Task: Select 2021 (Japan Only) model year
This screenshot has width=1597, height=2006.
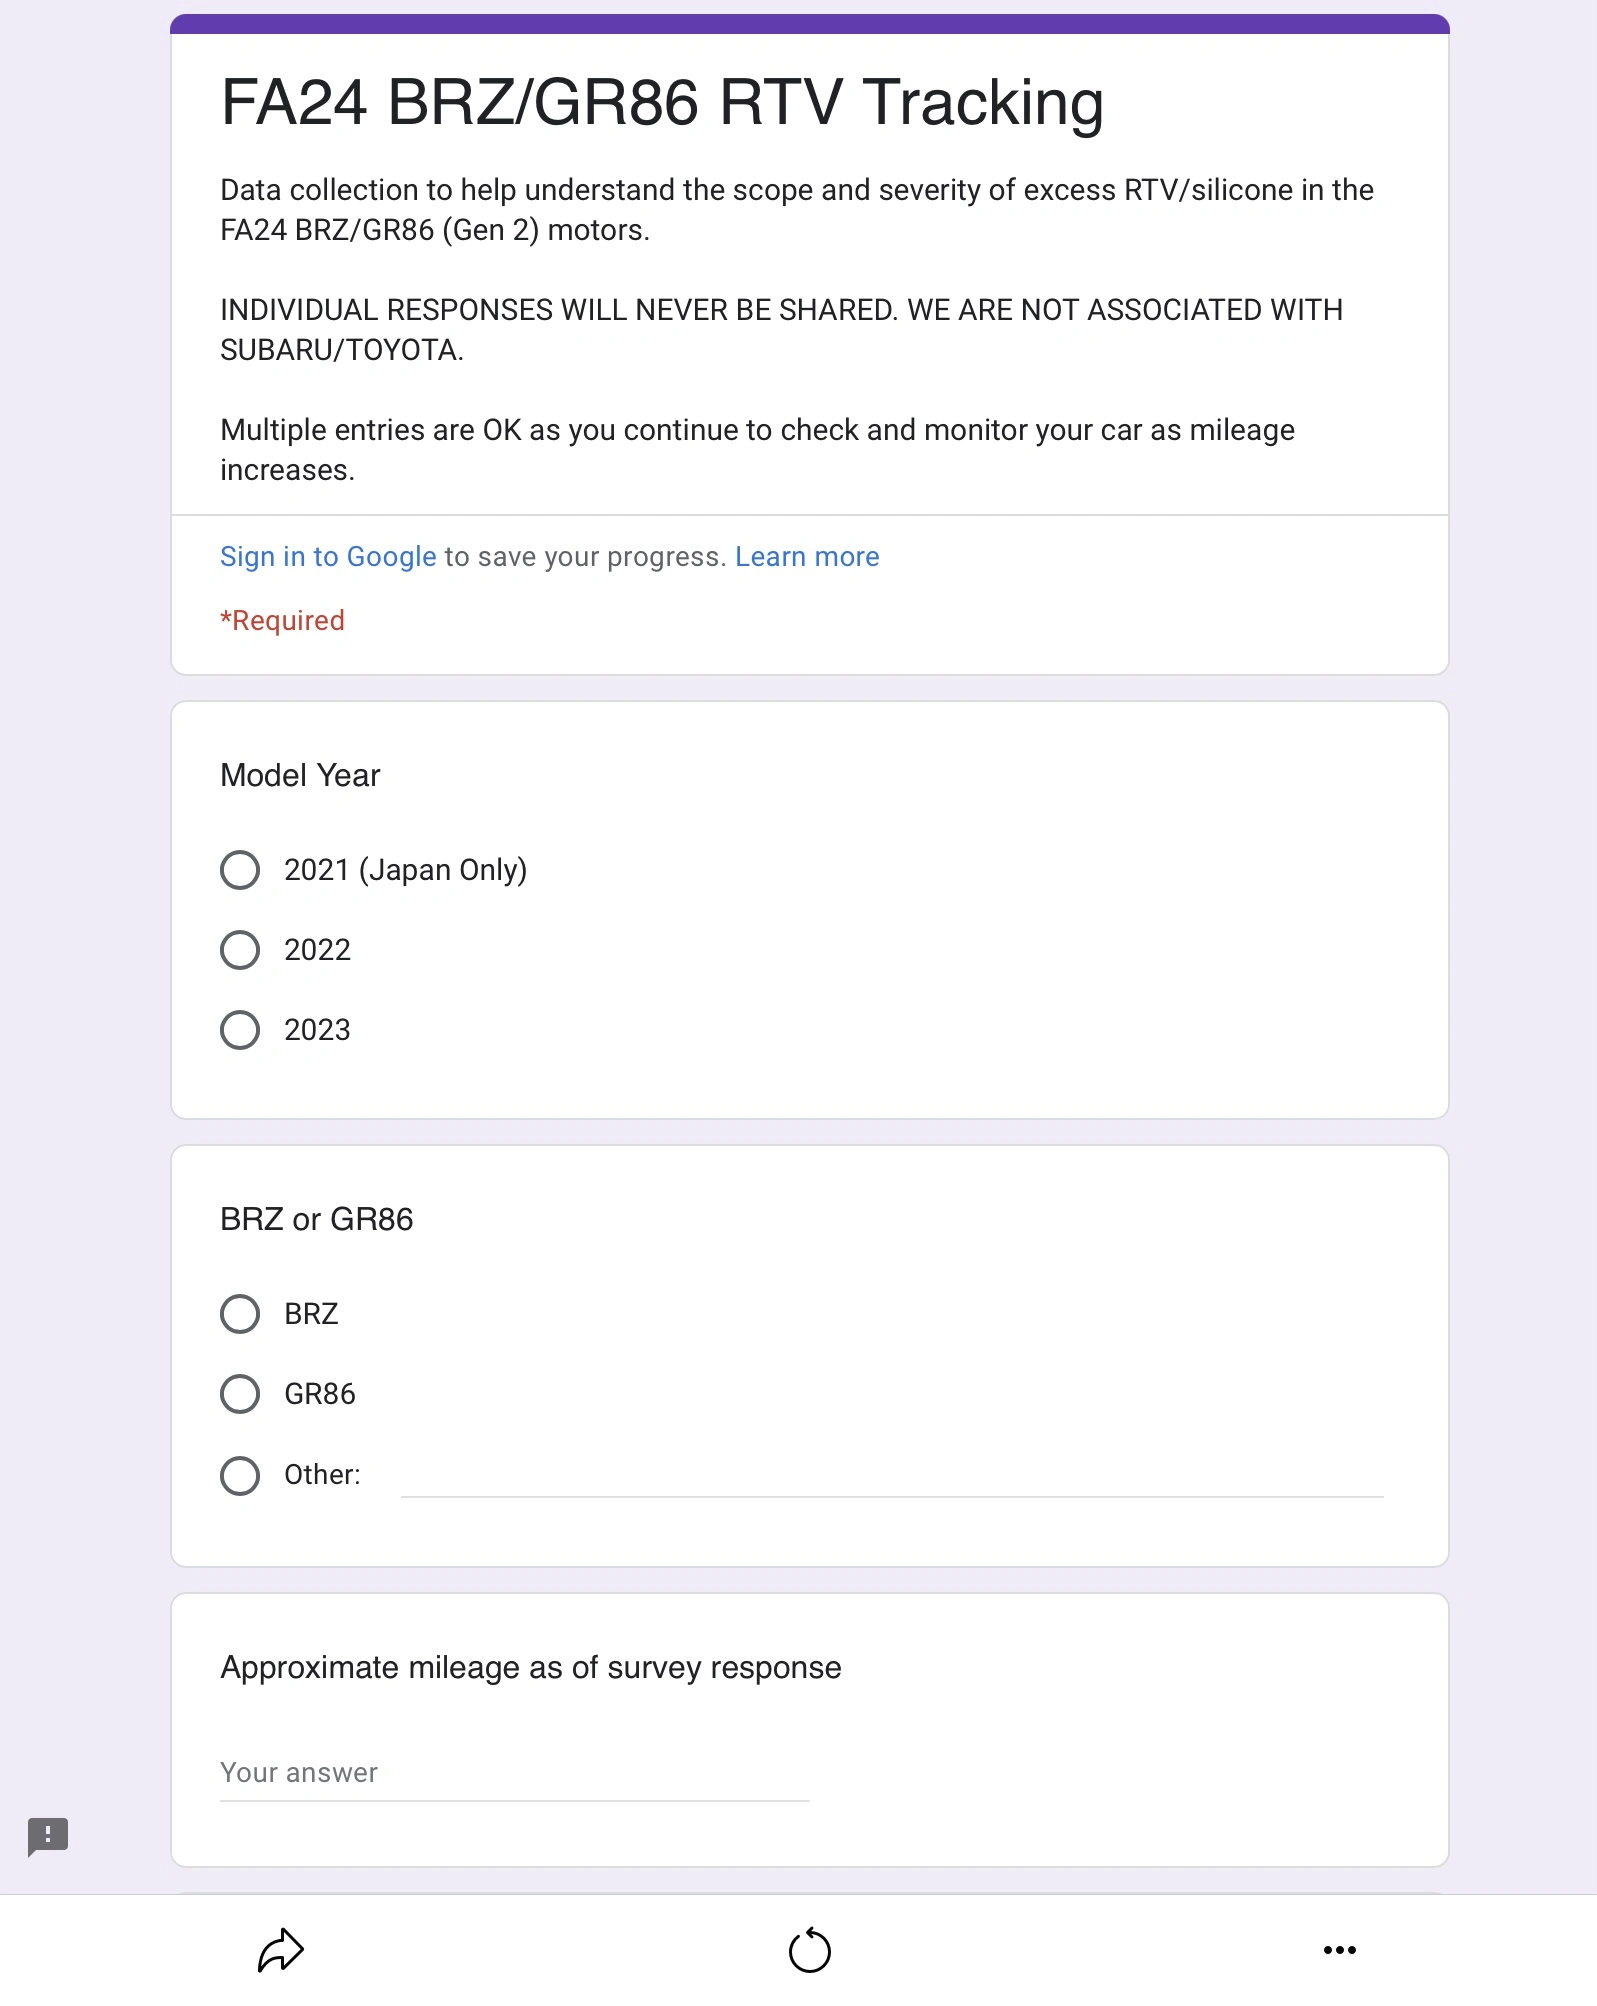Action: tap(240, 870)
